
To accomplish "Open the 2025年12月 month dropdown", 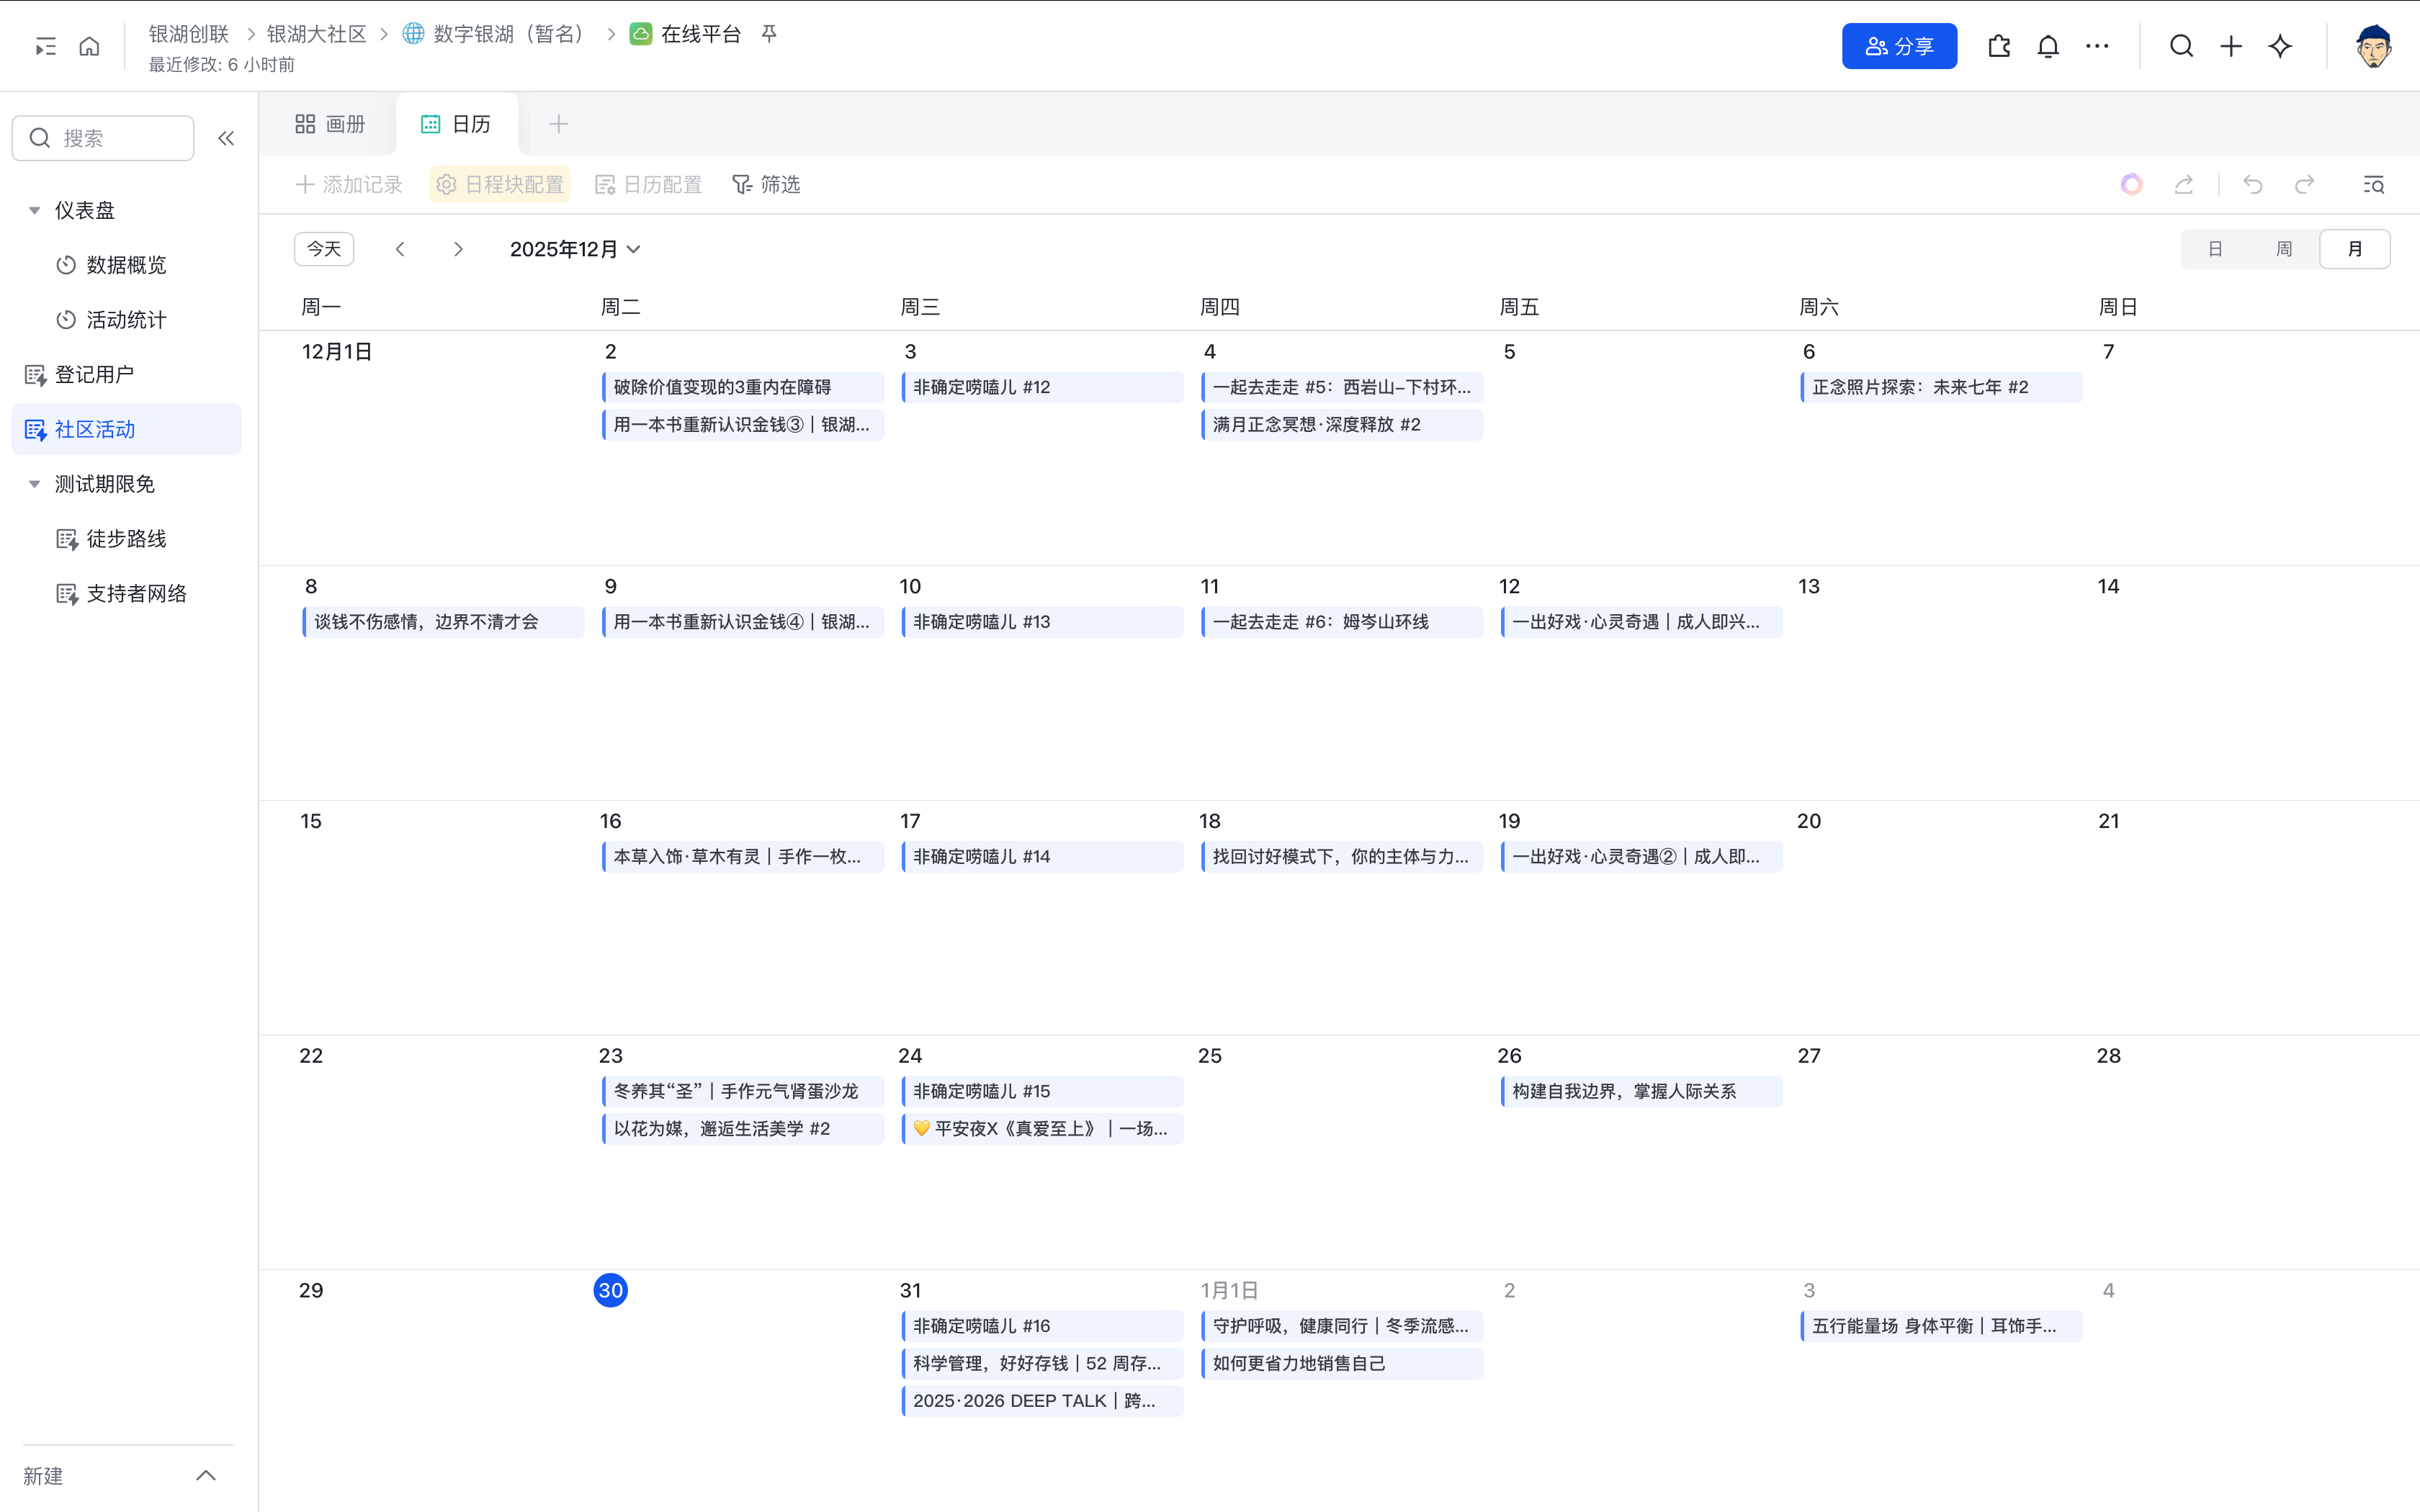I will (x=575, y=249).
